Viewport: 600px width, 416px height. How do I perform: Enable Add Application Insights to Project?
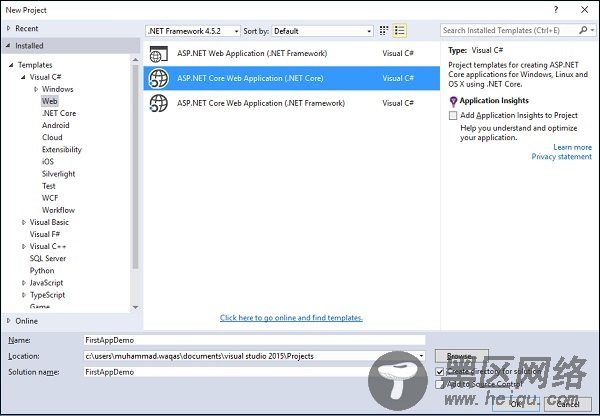453,115
